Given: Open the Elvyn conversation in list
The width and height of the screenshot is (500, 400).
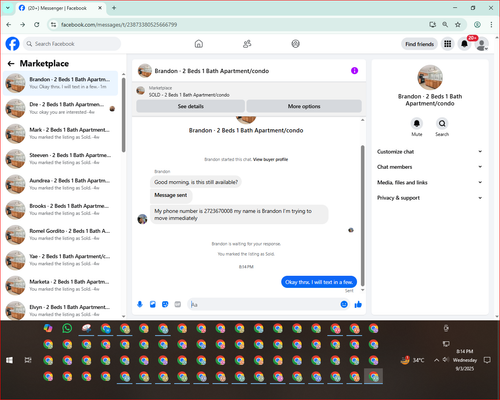Looking at the screenshot, I should 61,310.
